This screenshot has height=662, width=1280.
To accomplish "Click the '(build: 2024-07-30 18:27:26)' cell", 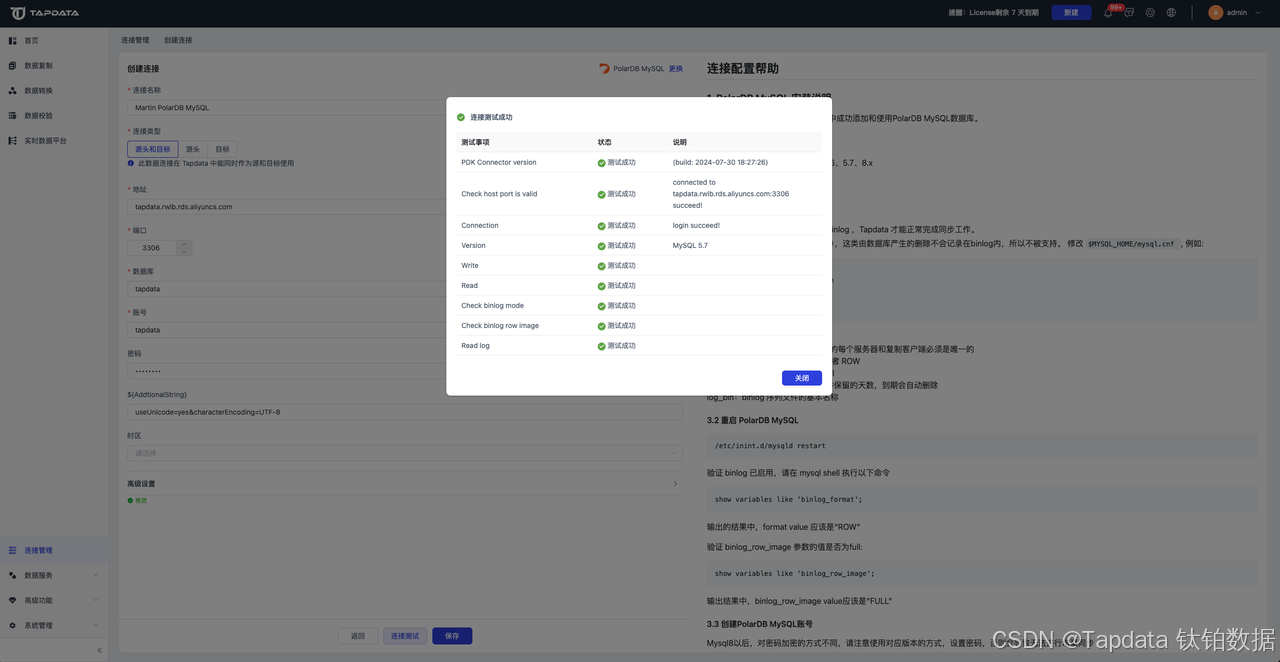I will pyautogui.click(x=720, y=162).
